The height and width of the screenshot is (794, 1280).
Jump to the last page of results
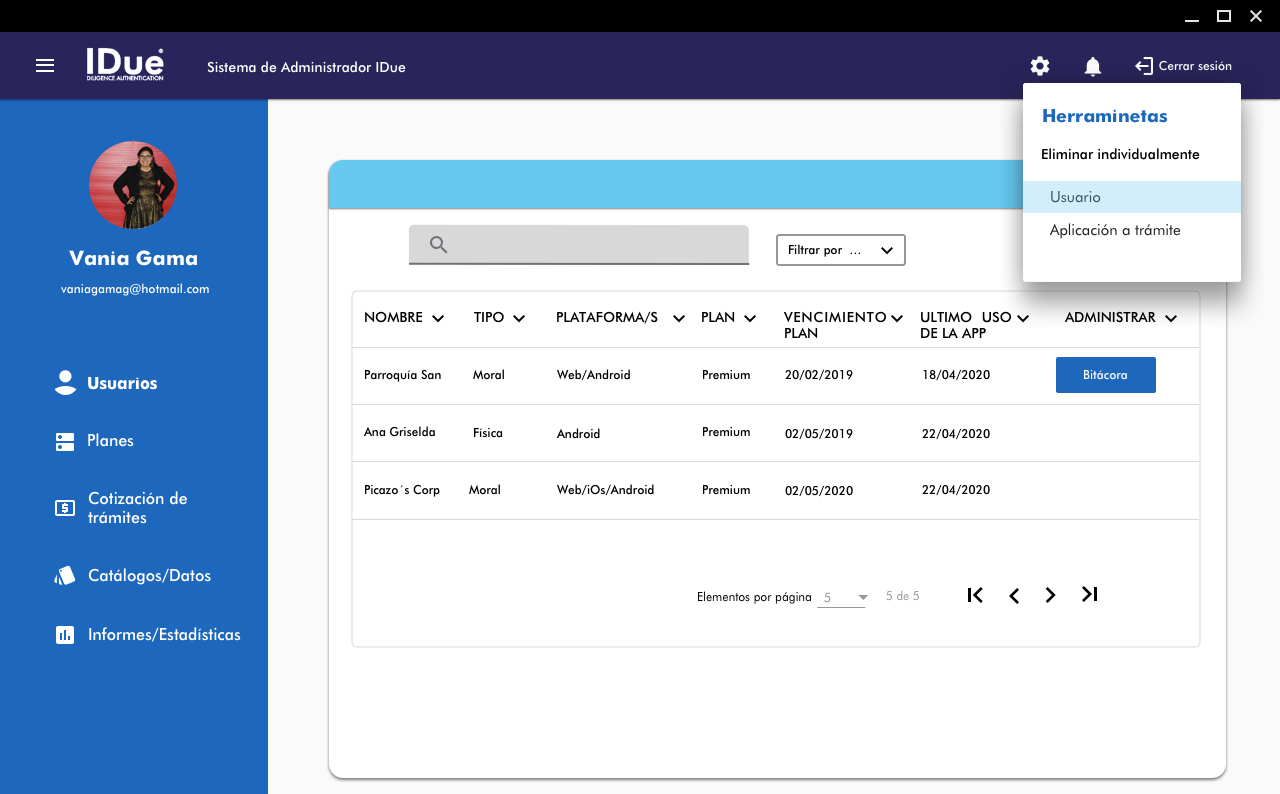[x=1090, y=595]
